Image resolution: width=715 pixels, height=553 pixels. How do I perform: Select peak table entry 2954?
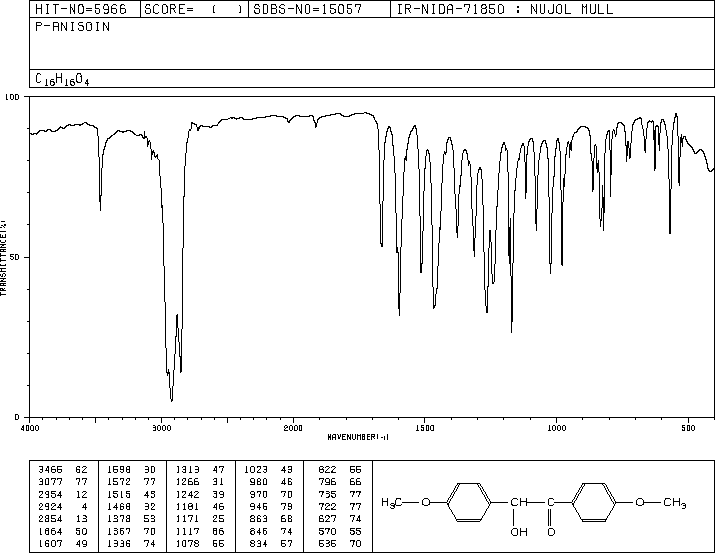50,494
